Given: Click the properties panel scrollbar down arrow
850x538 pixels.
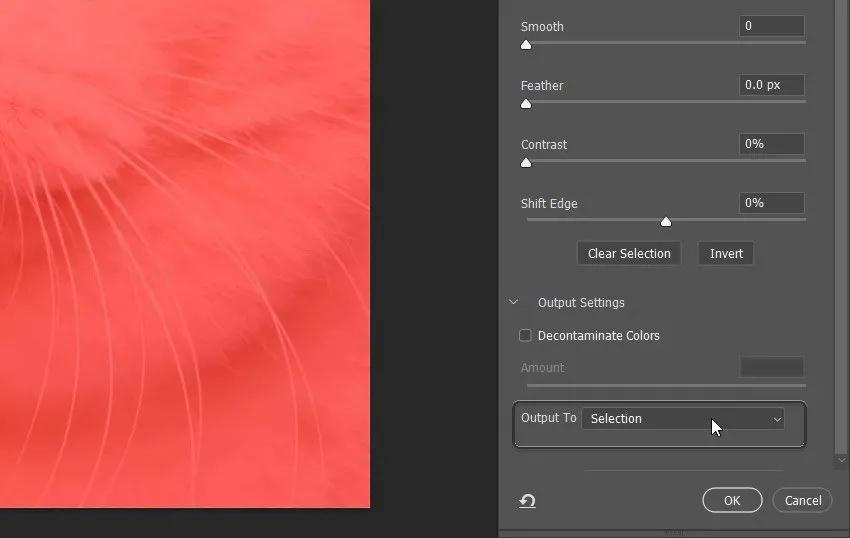Looking at the screenshot, I should point(841,460).
